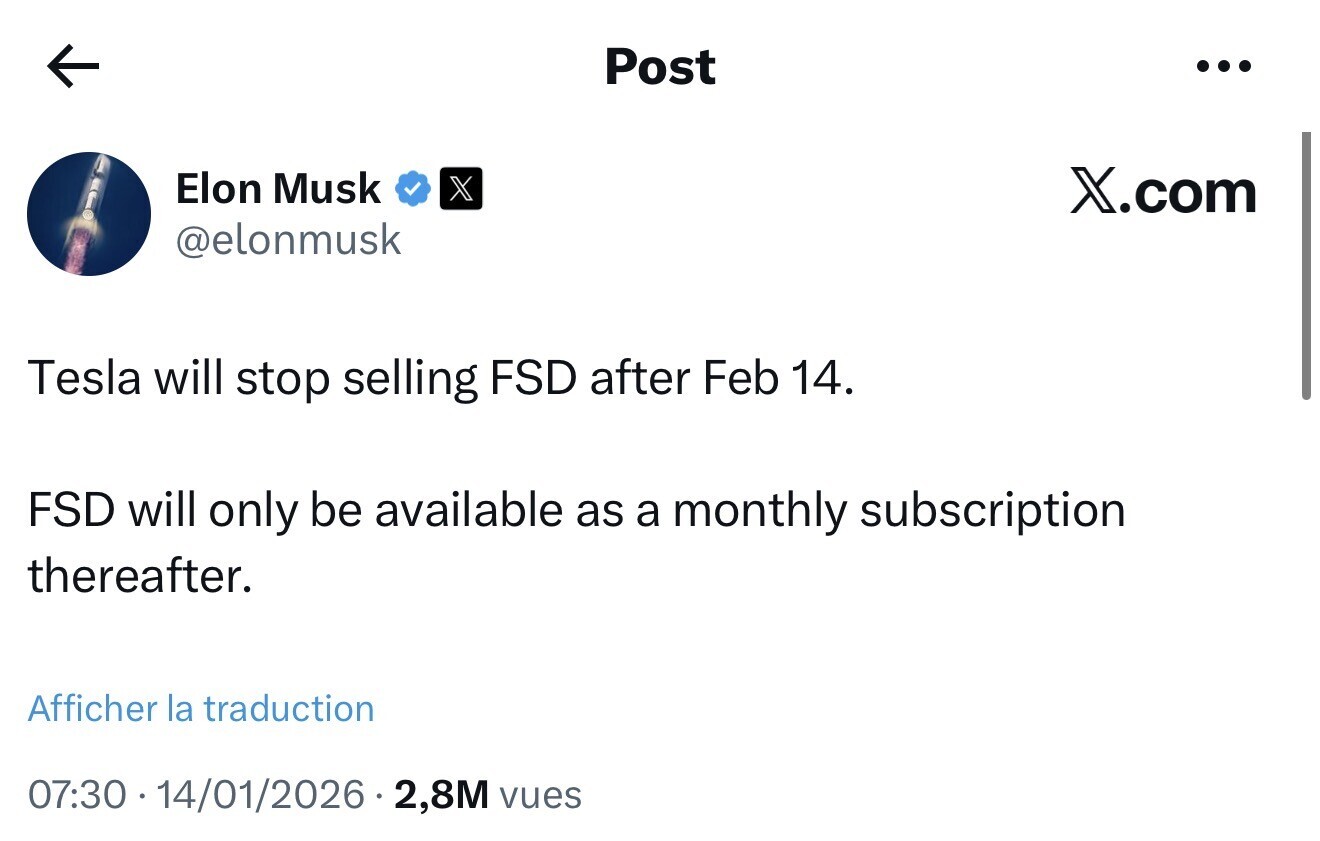Click the word Tesla in the post

pyautogui.click(x=84, y=379)
